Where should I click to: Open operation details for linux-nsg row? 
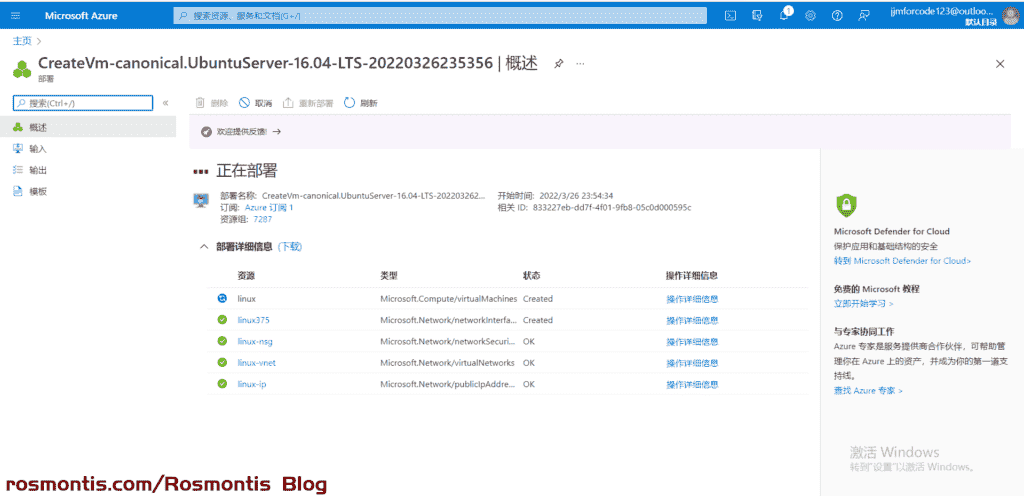point(692,341)
